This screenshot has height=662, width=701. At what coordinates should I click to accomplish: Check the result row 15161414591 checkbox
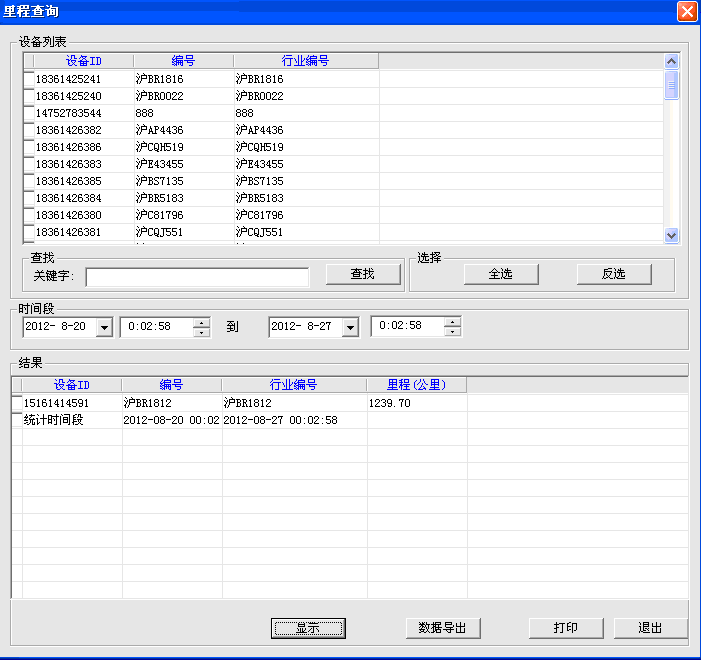coord(17,403)
